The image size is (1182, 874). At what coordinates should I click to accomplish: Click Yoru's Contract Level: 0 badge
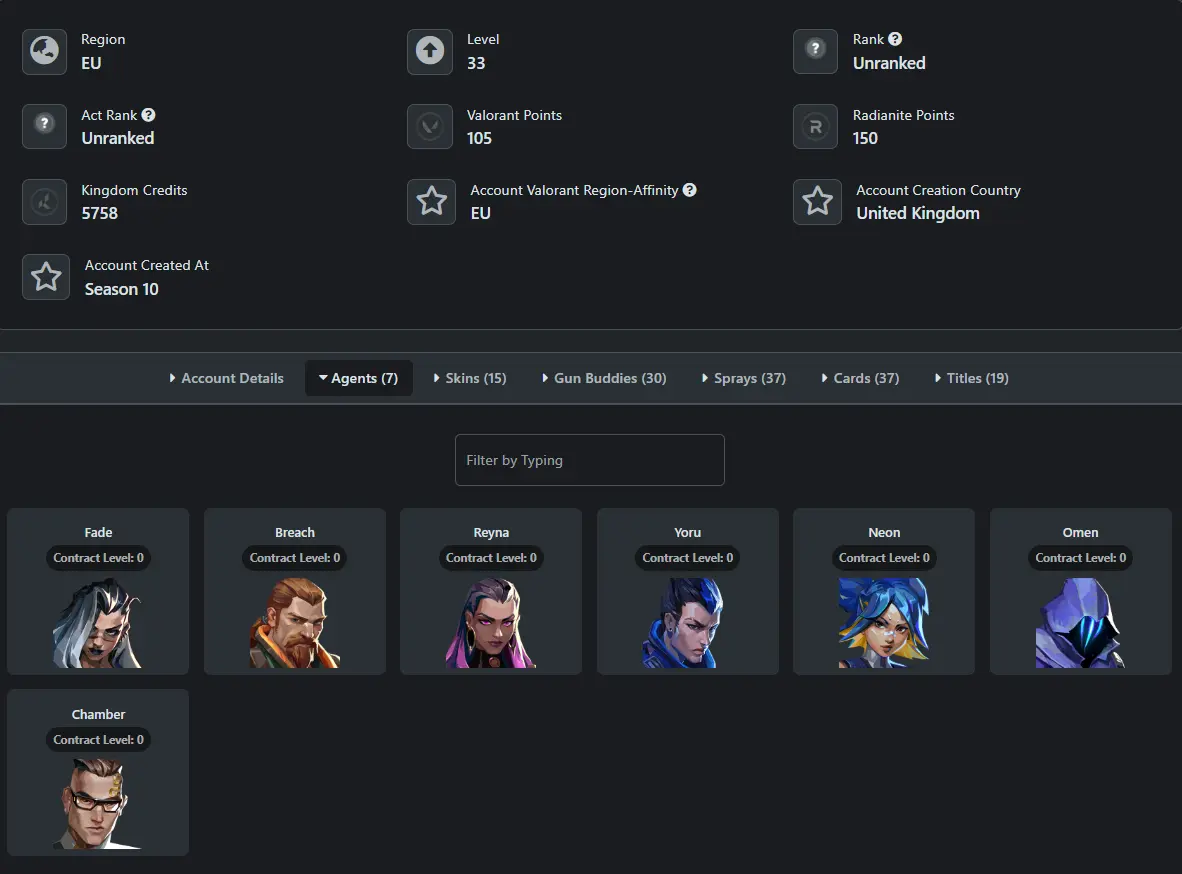point(687,558)
